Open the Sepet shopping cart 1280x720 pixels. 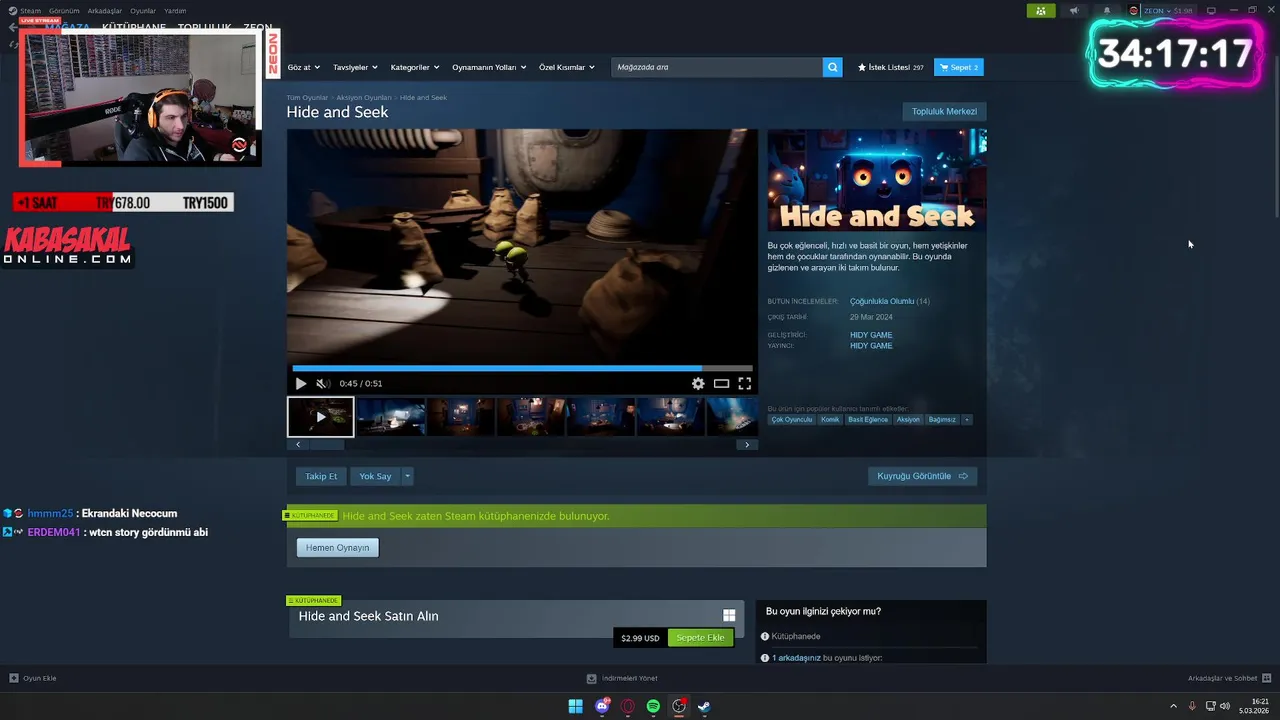point(959,67)
